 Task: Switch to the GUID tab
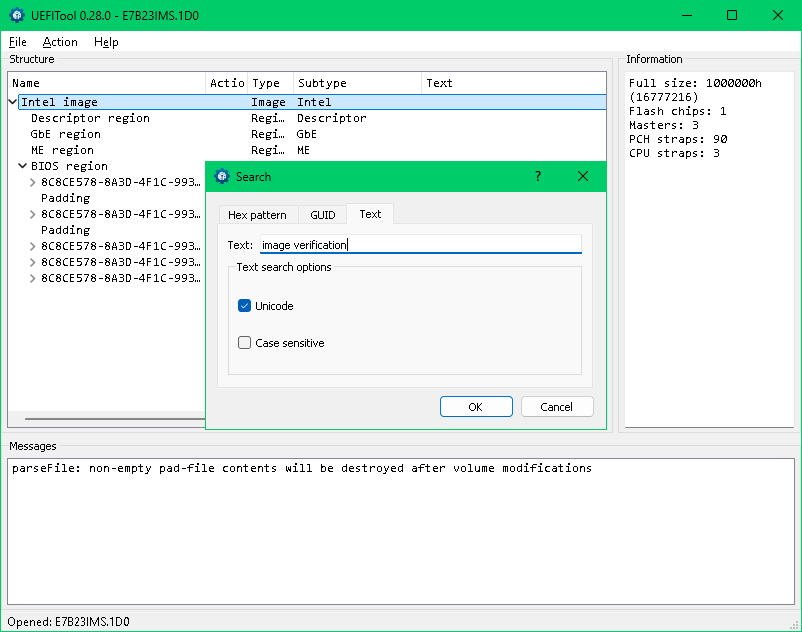[323, 215]
